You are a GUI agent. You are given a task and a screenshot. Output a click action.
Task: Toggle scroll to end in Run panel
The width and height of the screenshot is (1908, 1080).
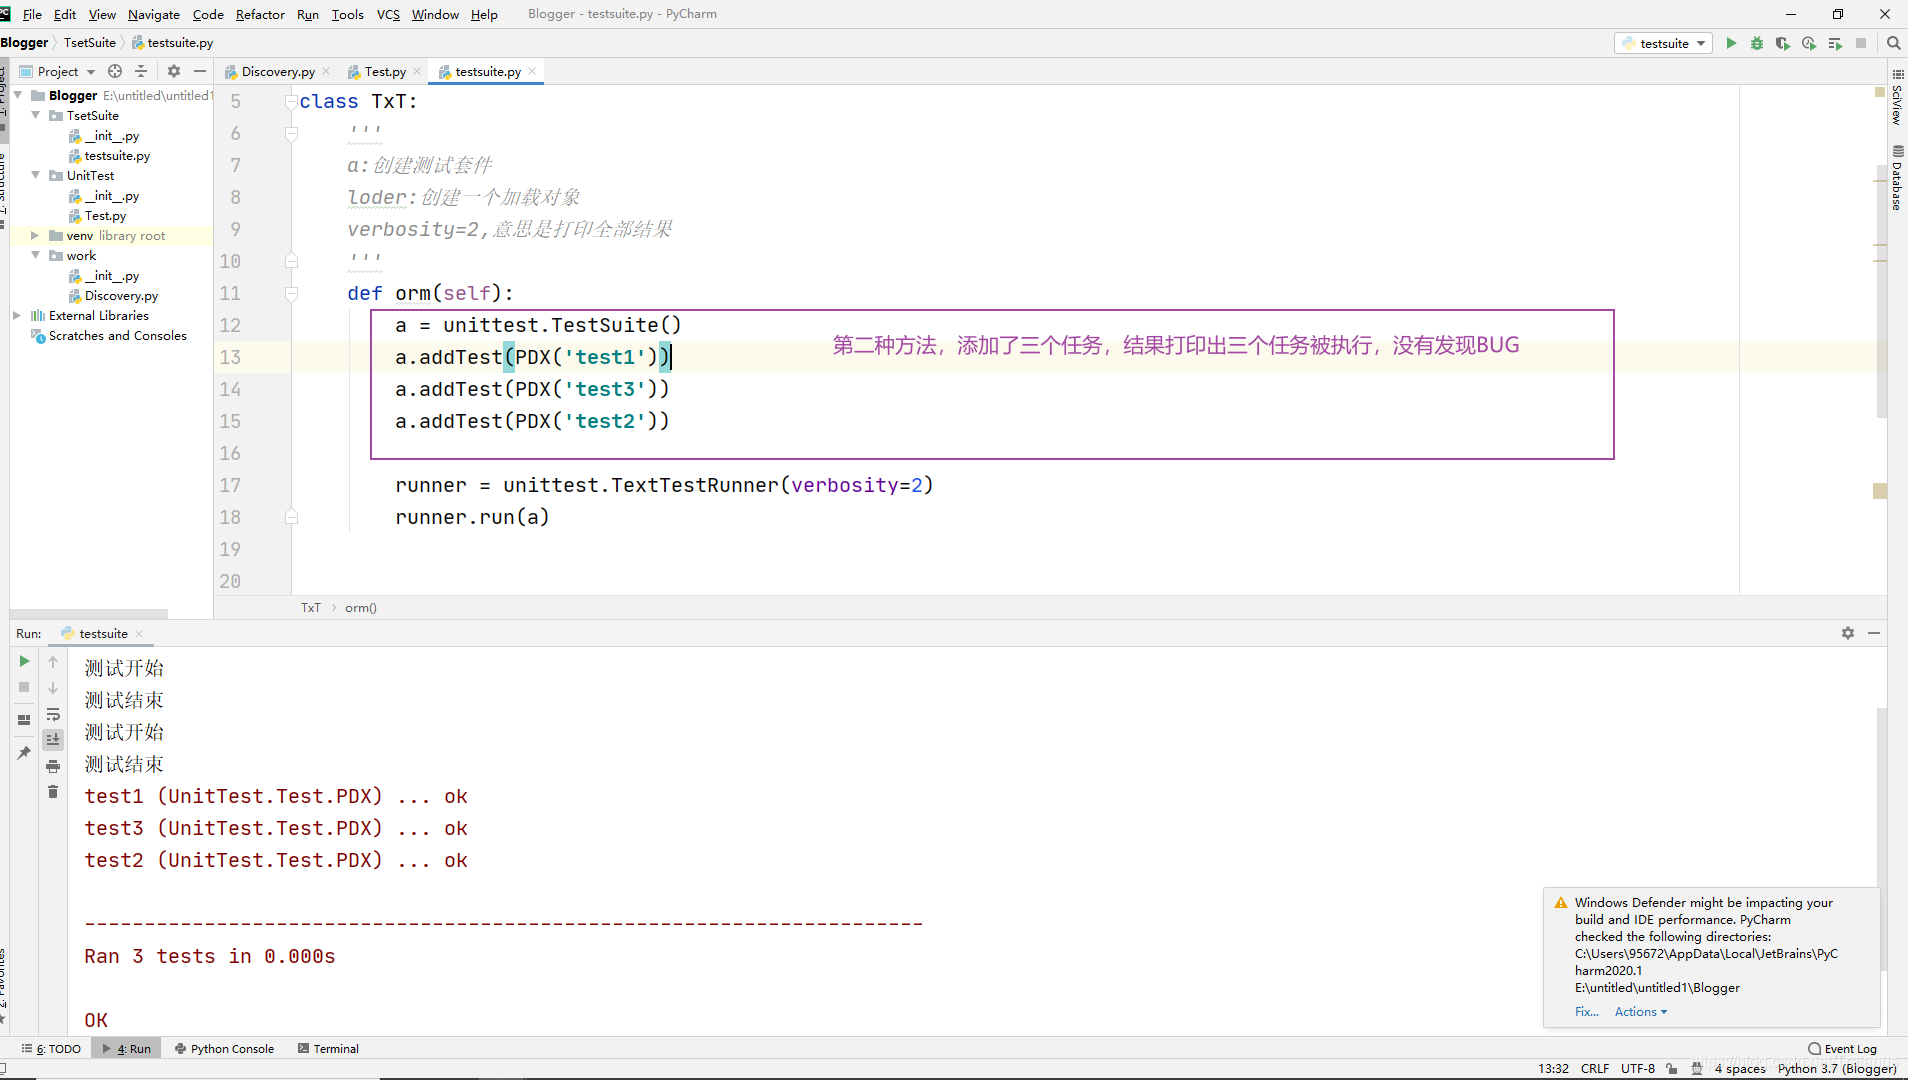coord(53,740)
